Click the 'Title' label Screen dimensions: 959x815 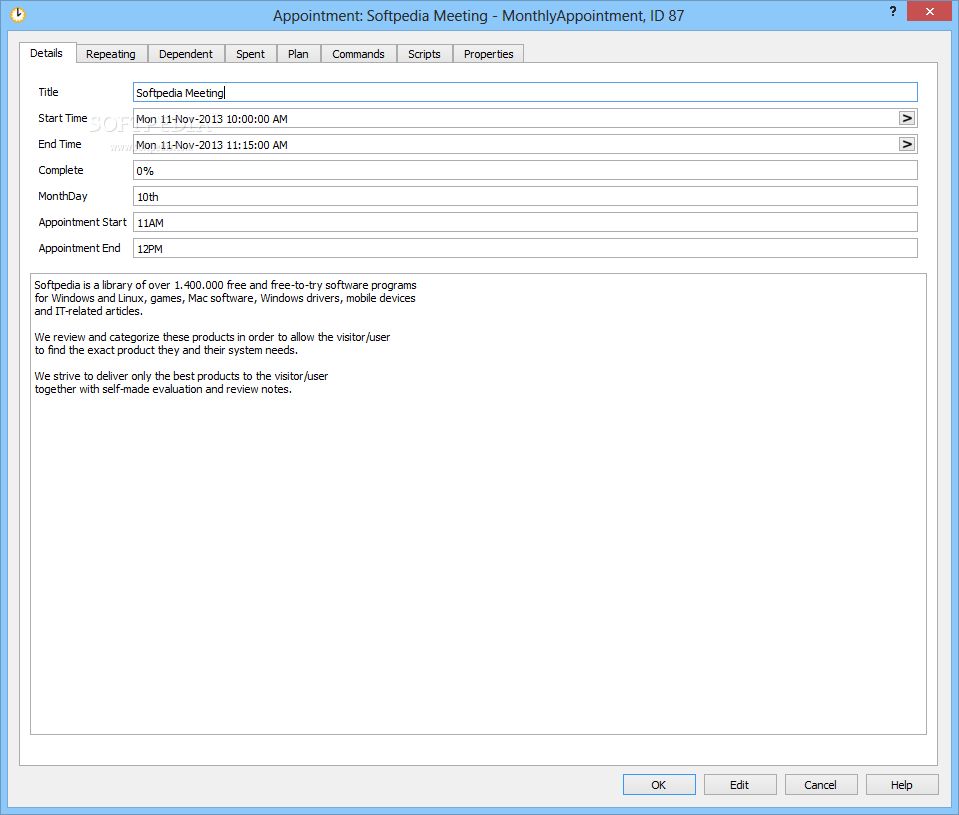[48, 92]
